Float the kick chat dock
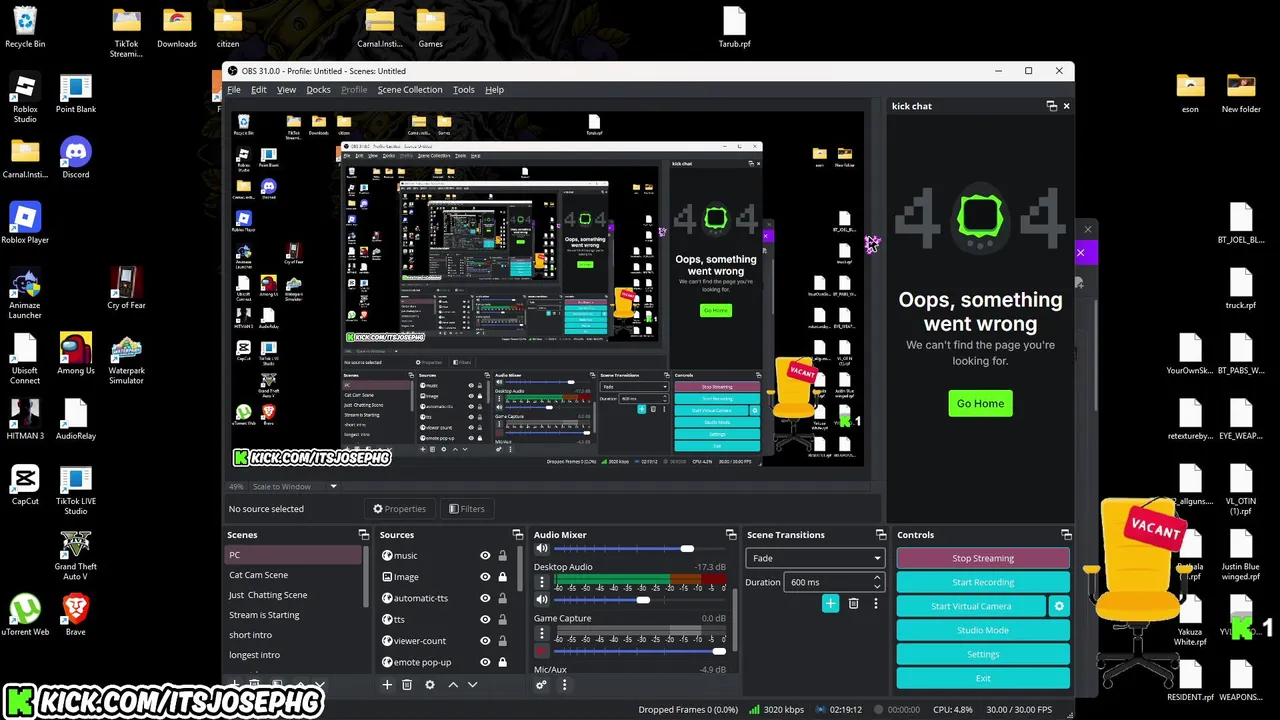1280x720 pixels. [x=1051, y=106]
